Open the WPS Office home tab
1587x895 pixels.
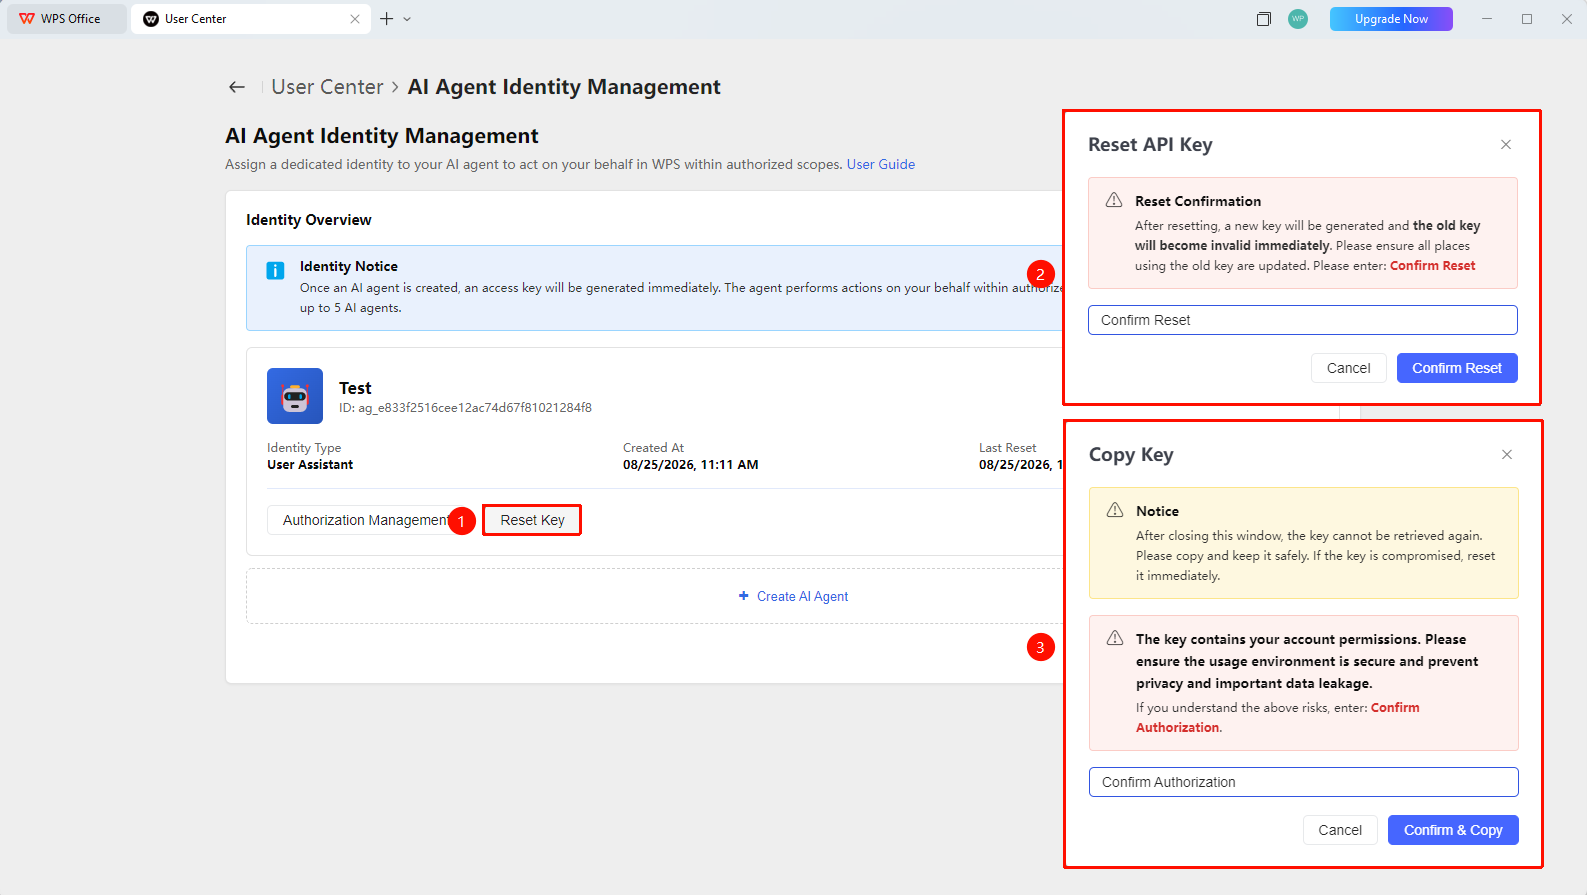tap(67, 19)
